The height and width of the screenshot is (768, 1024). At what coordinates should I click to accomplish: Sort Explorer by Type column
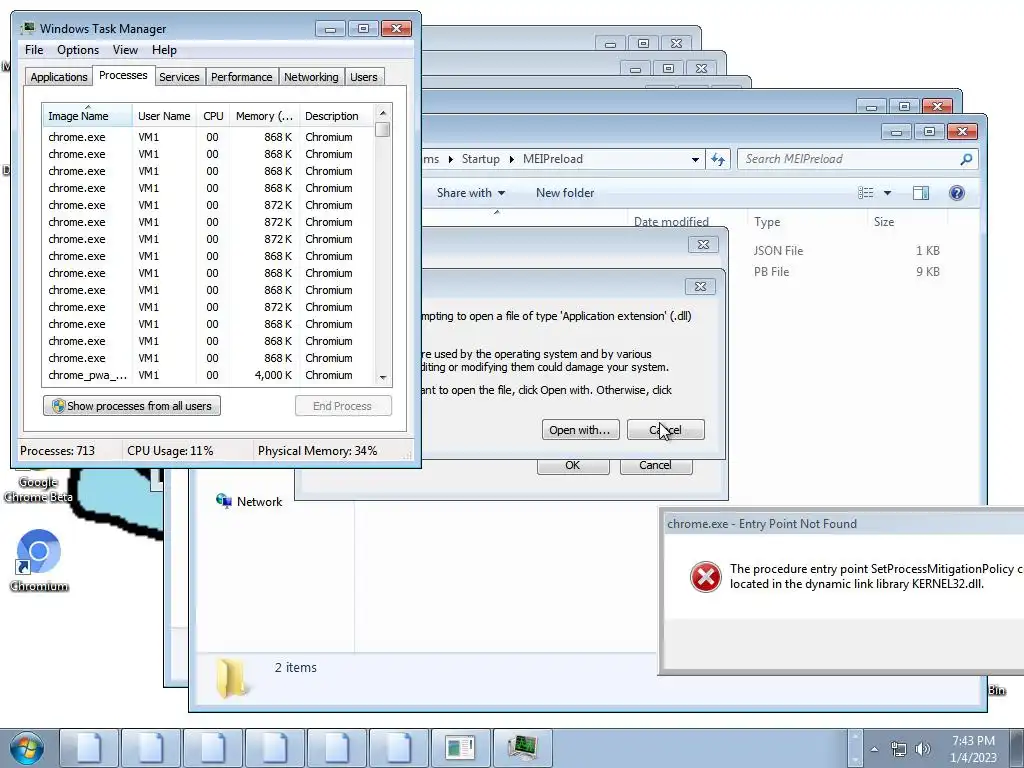coord(807,222)
